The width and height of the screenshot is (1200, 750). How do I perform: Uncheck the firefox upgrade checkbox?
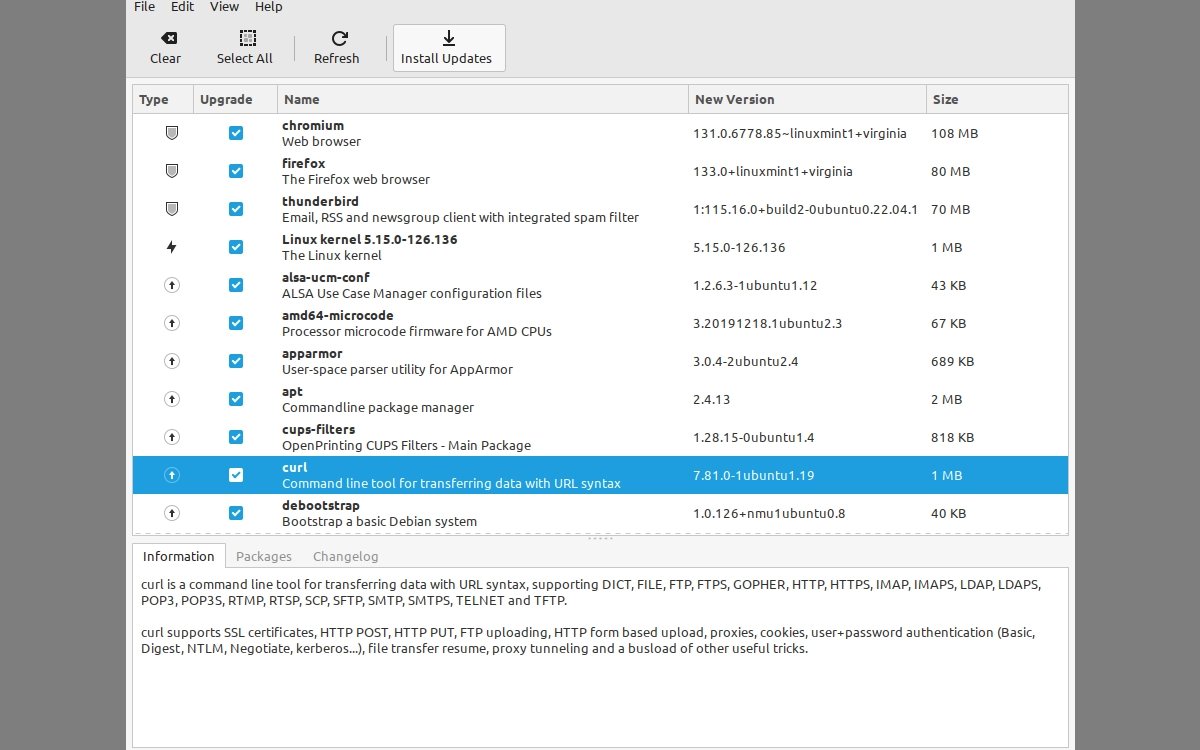tap(236, 171)
